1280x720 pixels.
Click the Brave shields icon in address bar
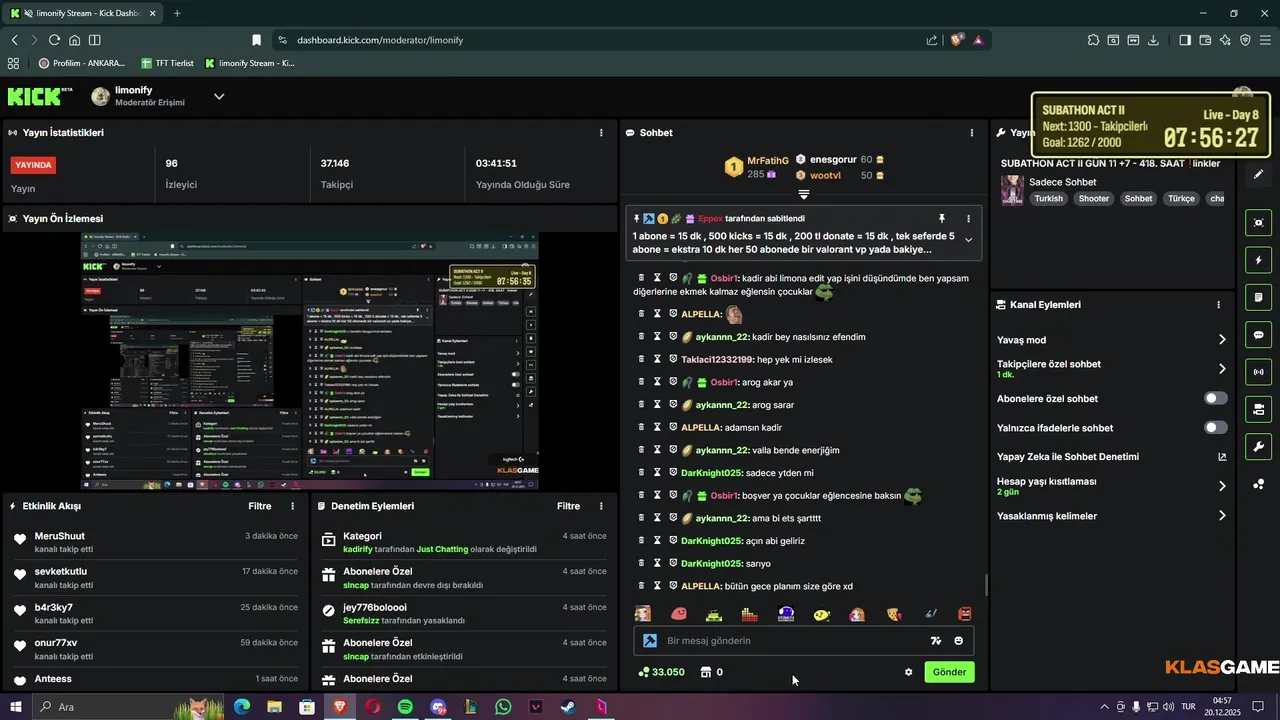tap(956, 40)
